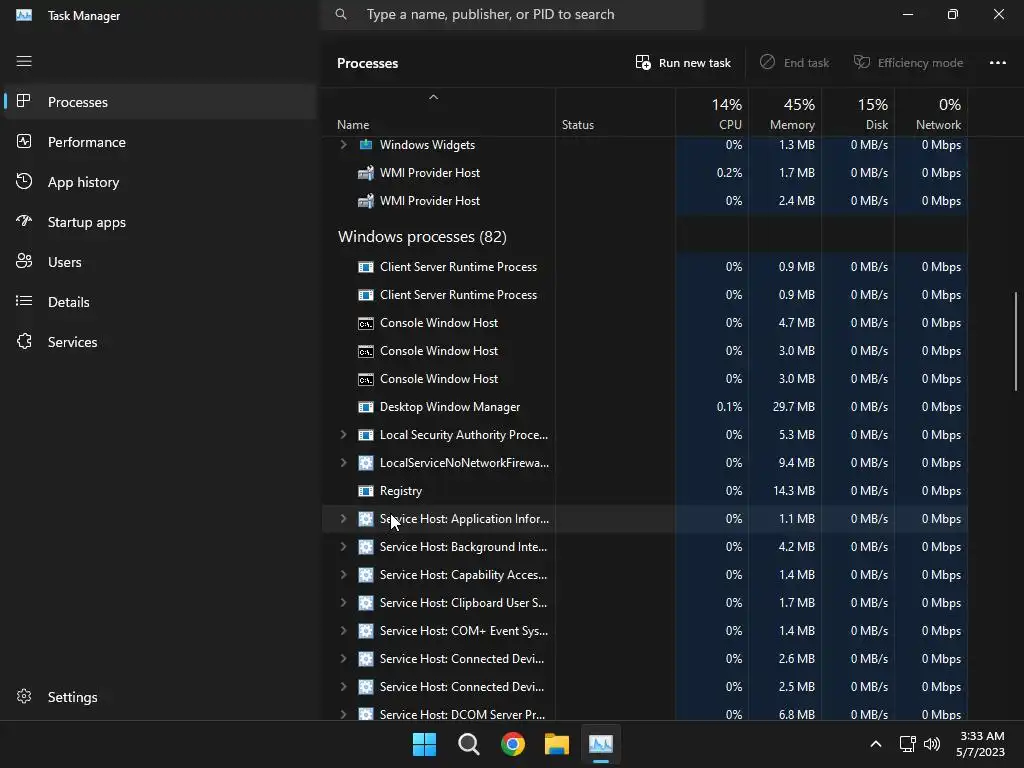Open the App history page

point(160,182)
